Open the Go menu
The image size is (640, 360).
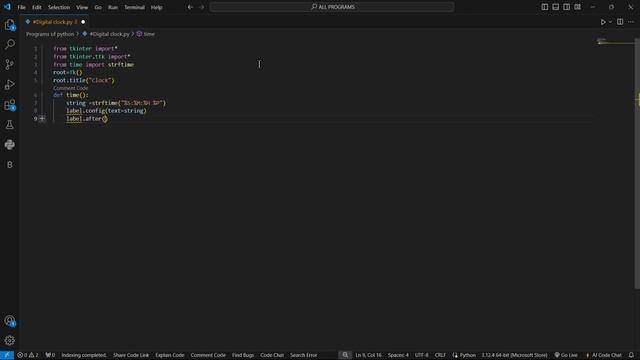click(98, 7)
